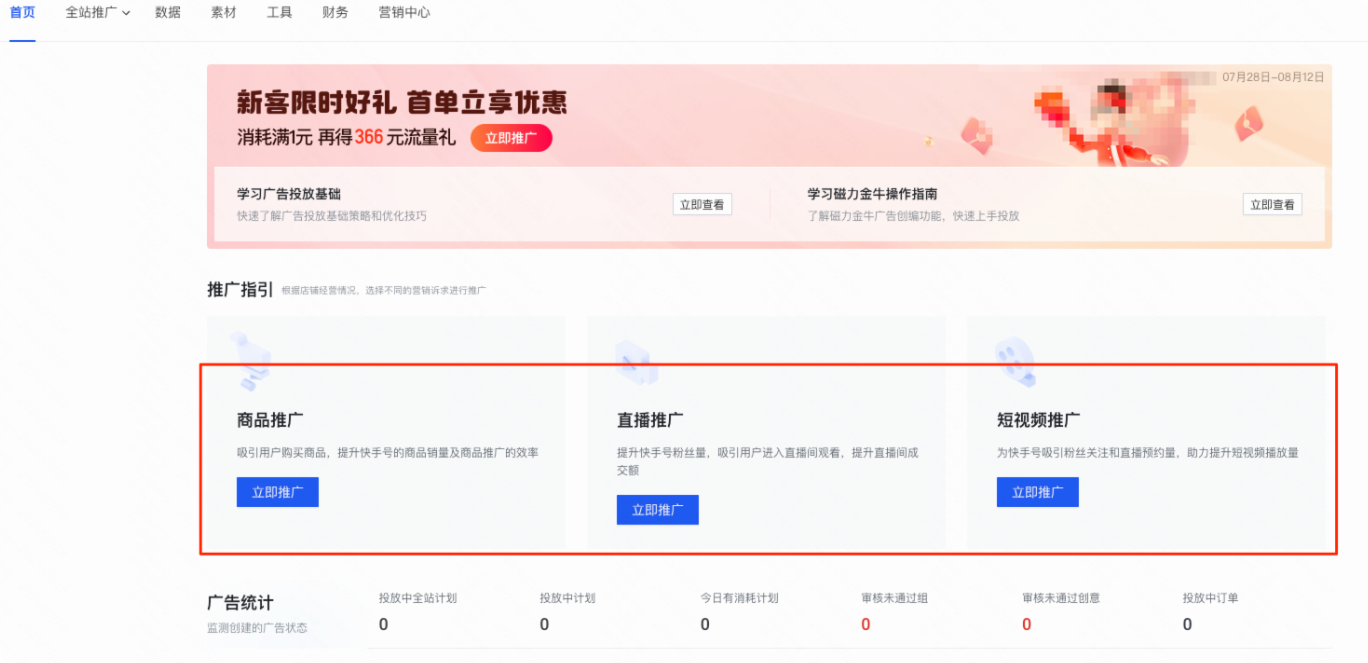Open the 工具 menu item
Screen dimensions: 1368x663
[280, 13]
